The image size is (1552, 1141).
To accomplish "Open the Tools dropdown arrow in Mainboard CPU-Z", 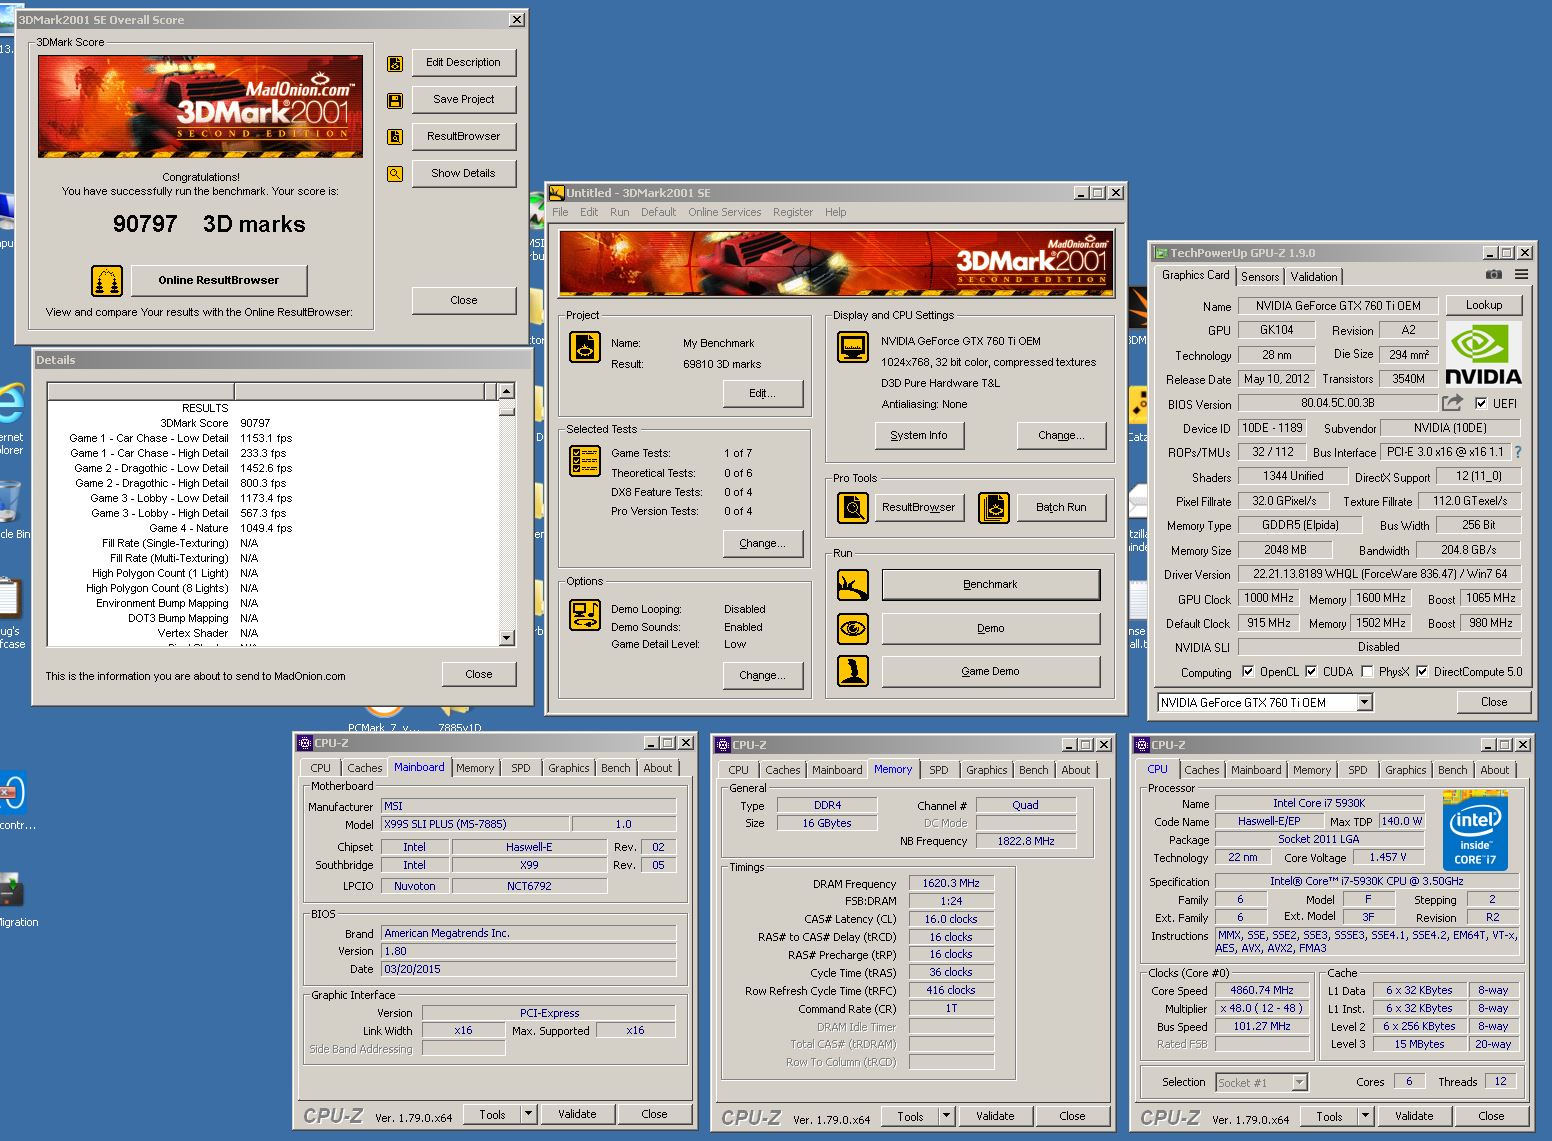I will (x=529, y=1113).
